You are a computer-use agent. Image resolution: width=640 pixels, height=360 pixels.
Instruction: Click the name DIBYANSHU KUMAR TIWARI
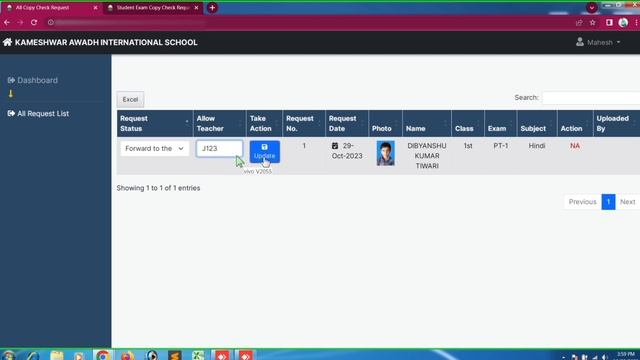tap(427, 156)
